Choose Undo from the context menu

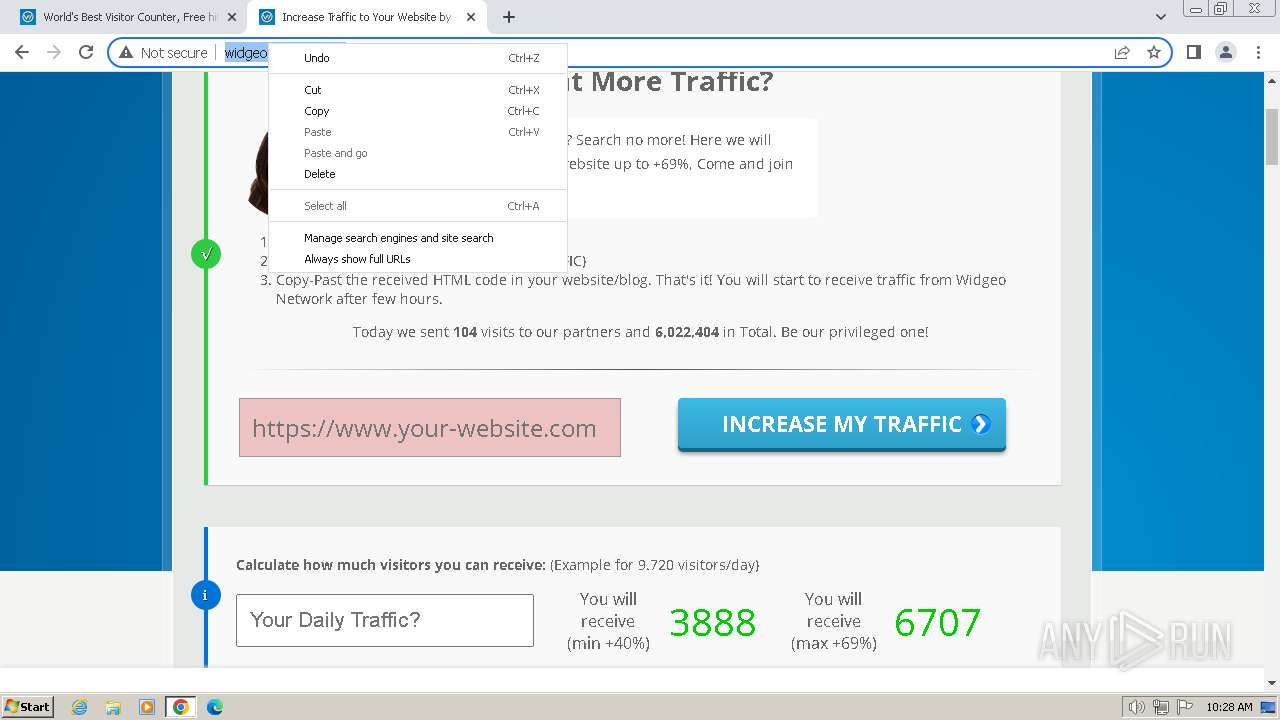[418, 58]
